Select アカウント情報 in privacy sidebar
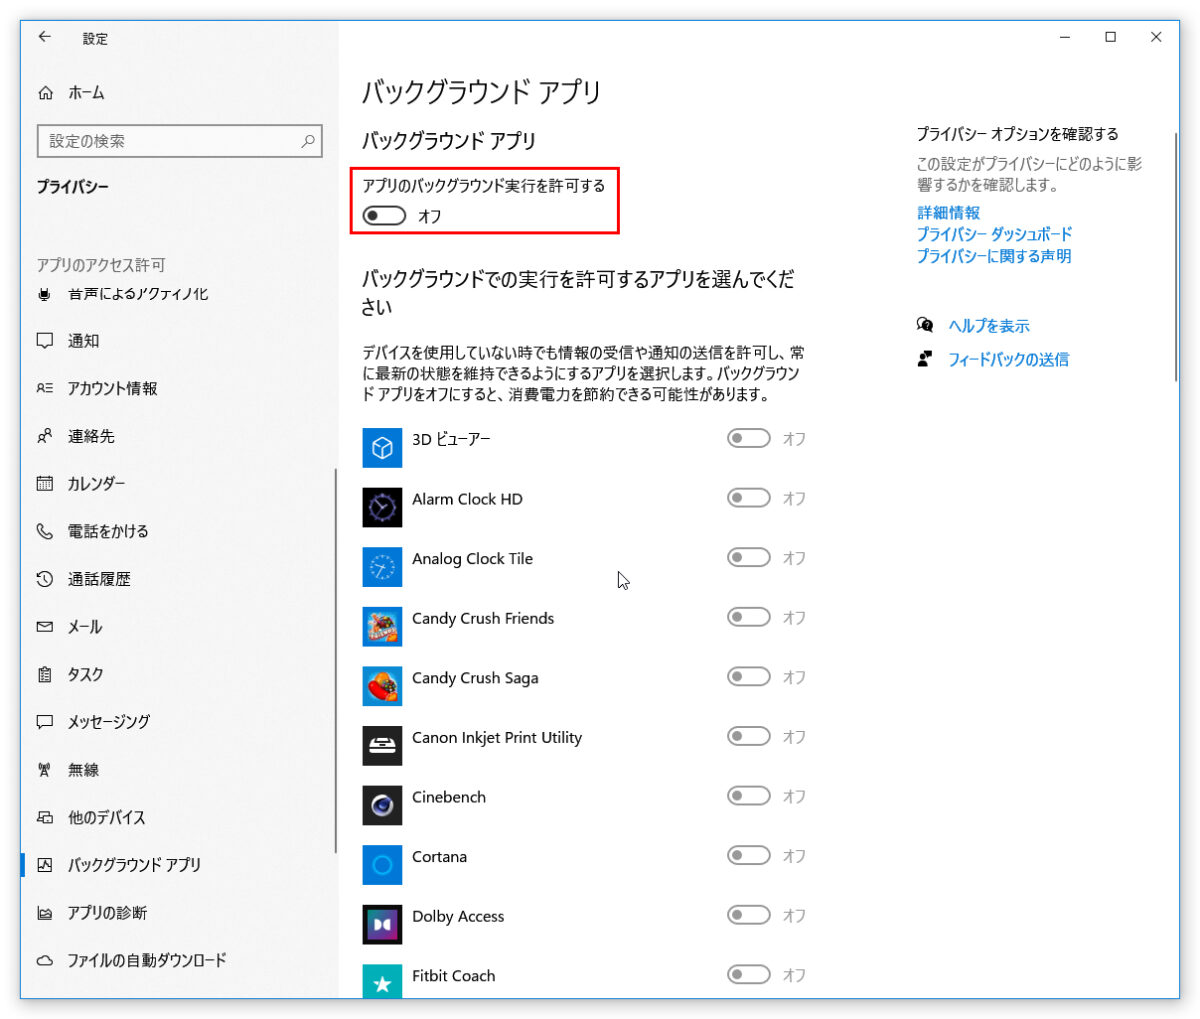Image resolution: width=1200 pixels, height=1019 pixels. pyautogui.click(x=180, y=388)
